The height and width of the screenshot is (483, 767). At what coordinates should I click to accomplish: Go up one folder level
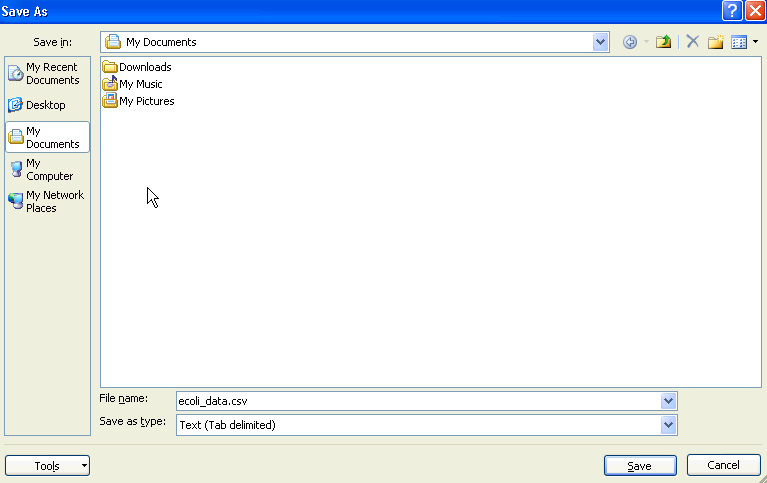(x=663, y=42)
